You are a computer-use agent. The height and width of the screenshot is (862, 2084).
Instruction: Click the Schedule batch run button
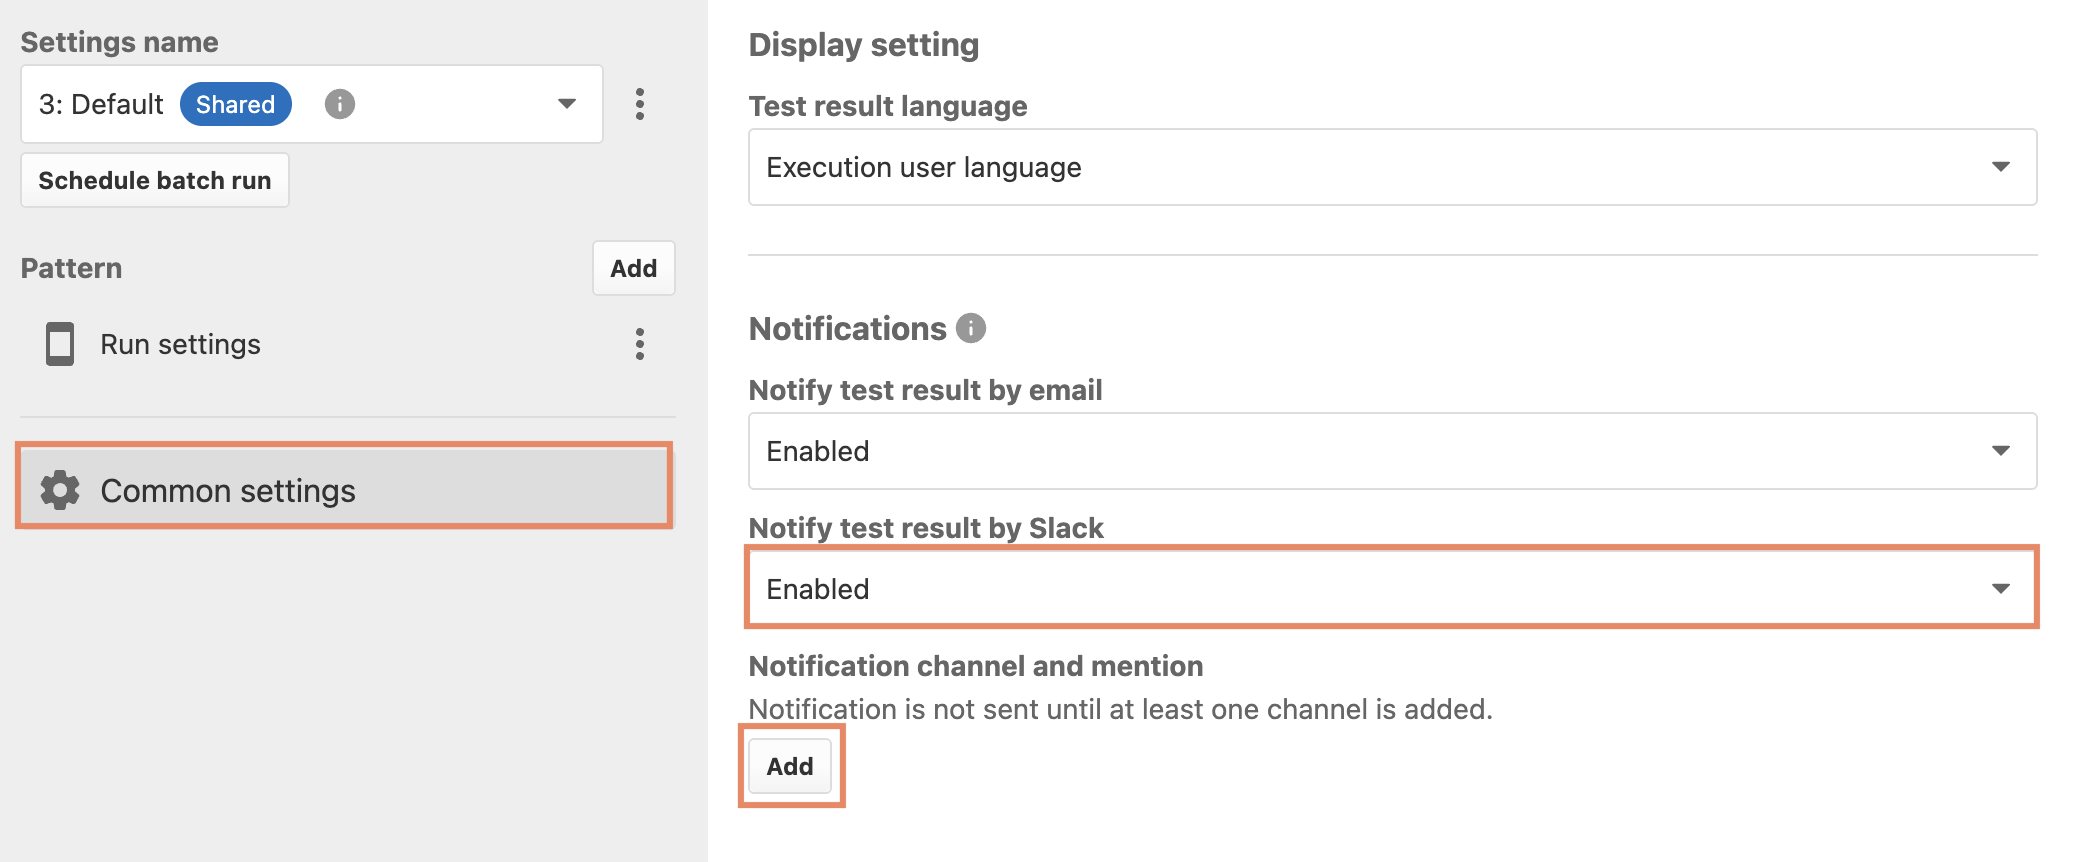tap(155, 180)
